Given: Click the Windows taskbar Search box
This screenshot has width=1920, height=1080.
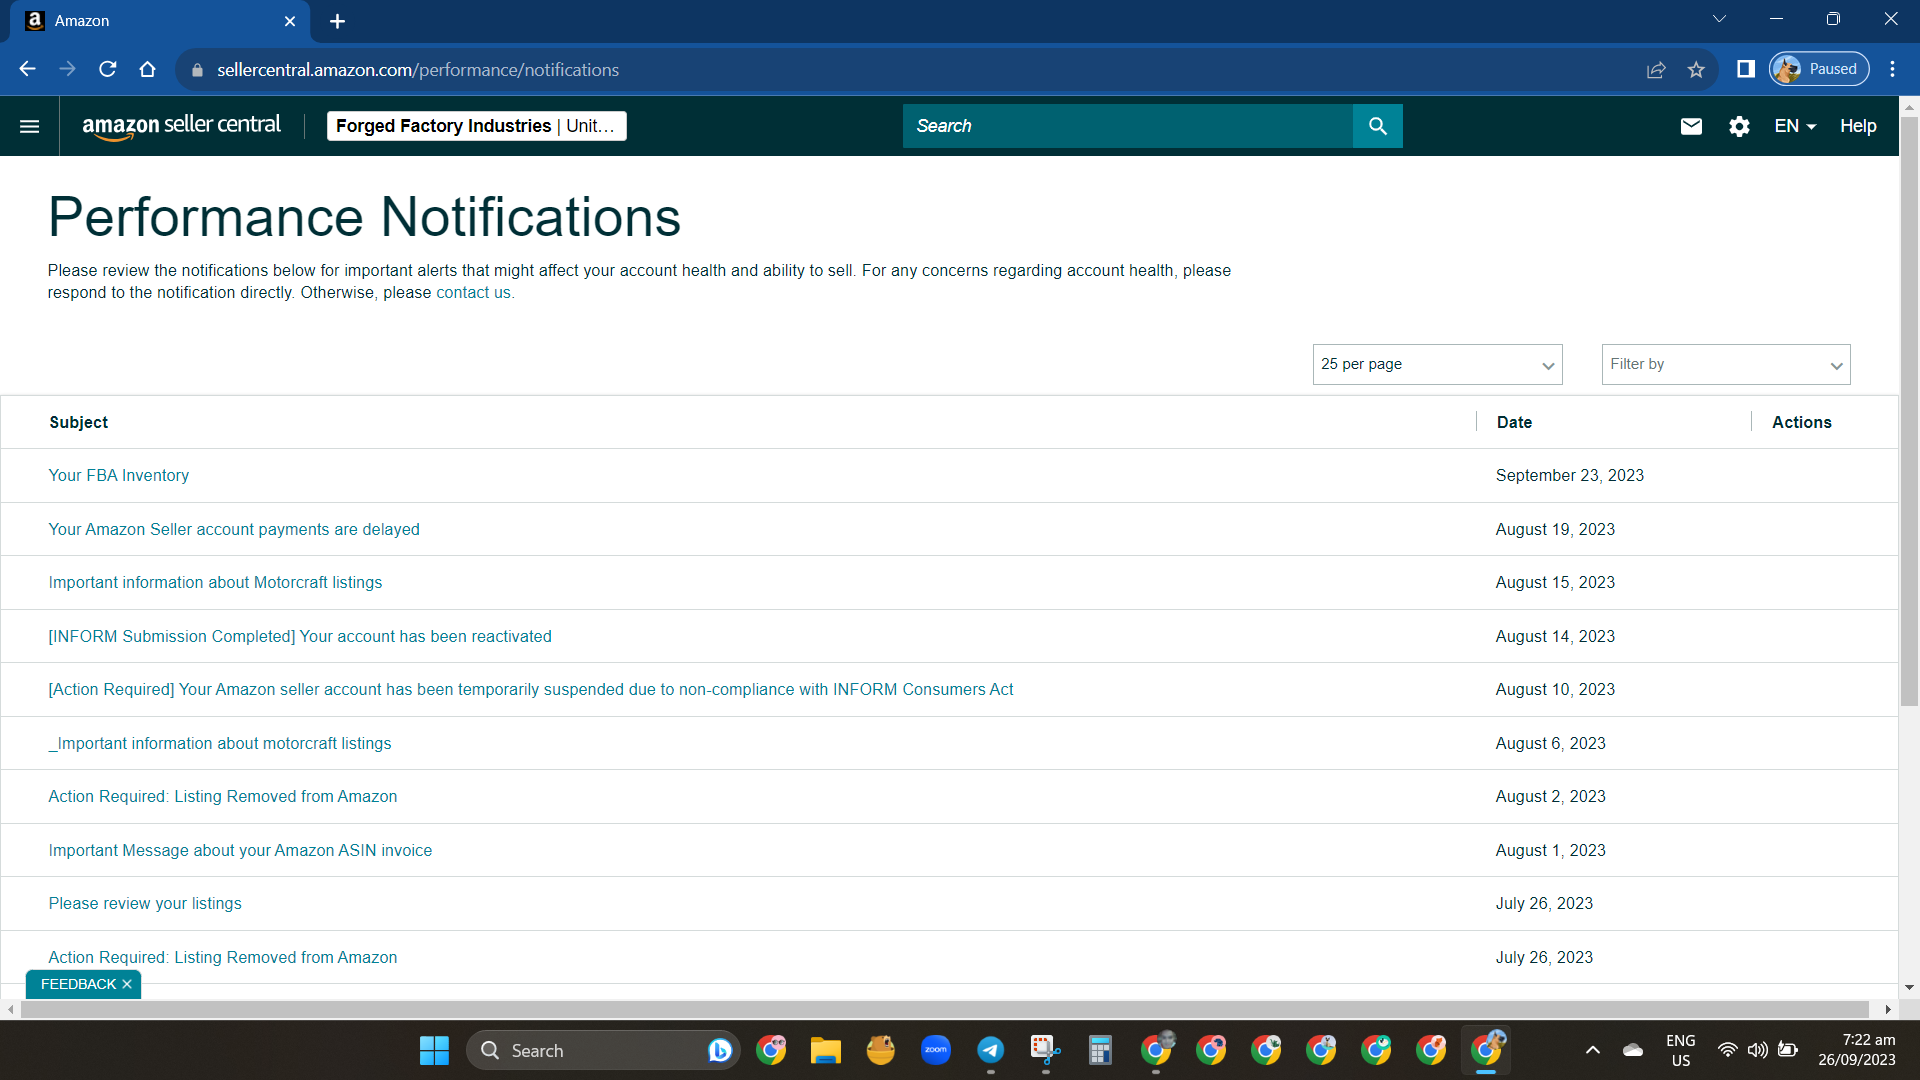Looking at the screenshot, I should tap(603, 1050).
